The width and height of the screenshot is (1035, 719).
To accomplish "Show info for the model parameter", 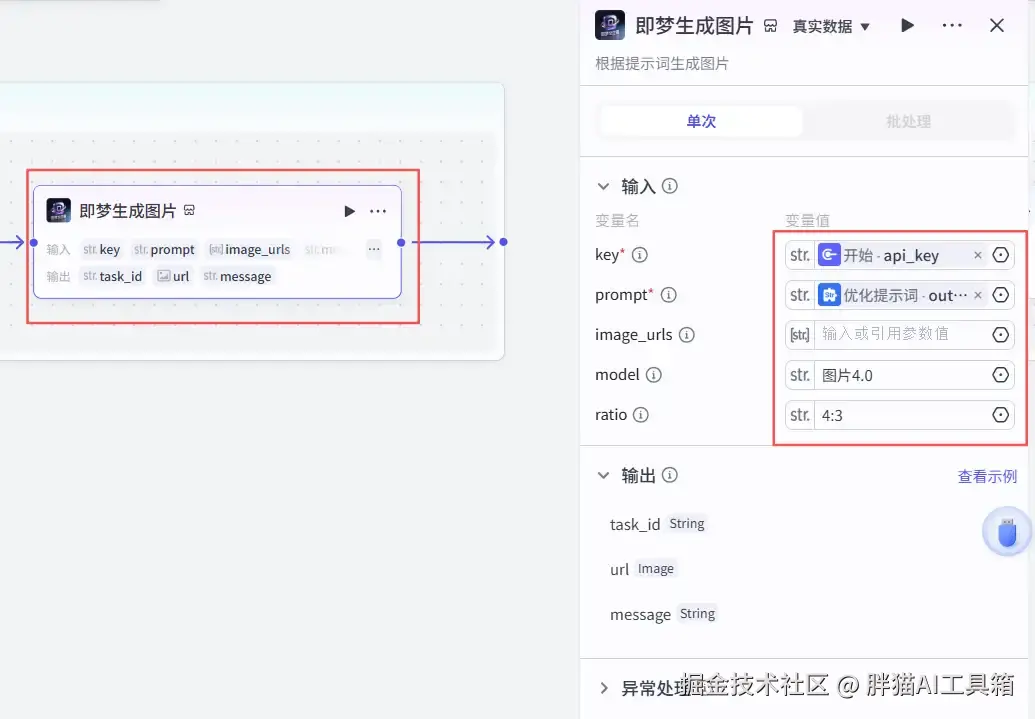I will [x=653, y=375].
